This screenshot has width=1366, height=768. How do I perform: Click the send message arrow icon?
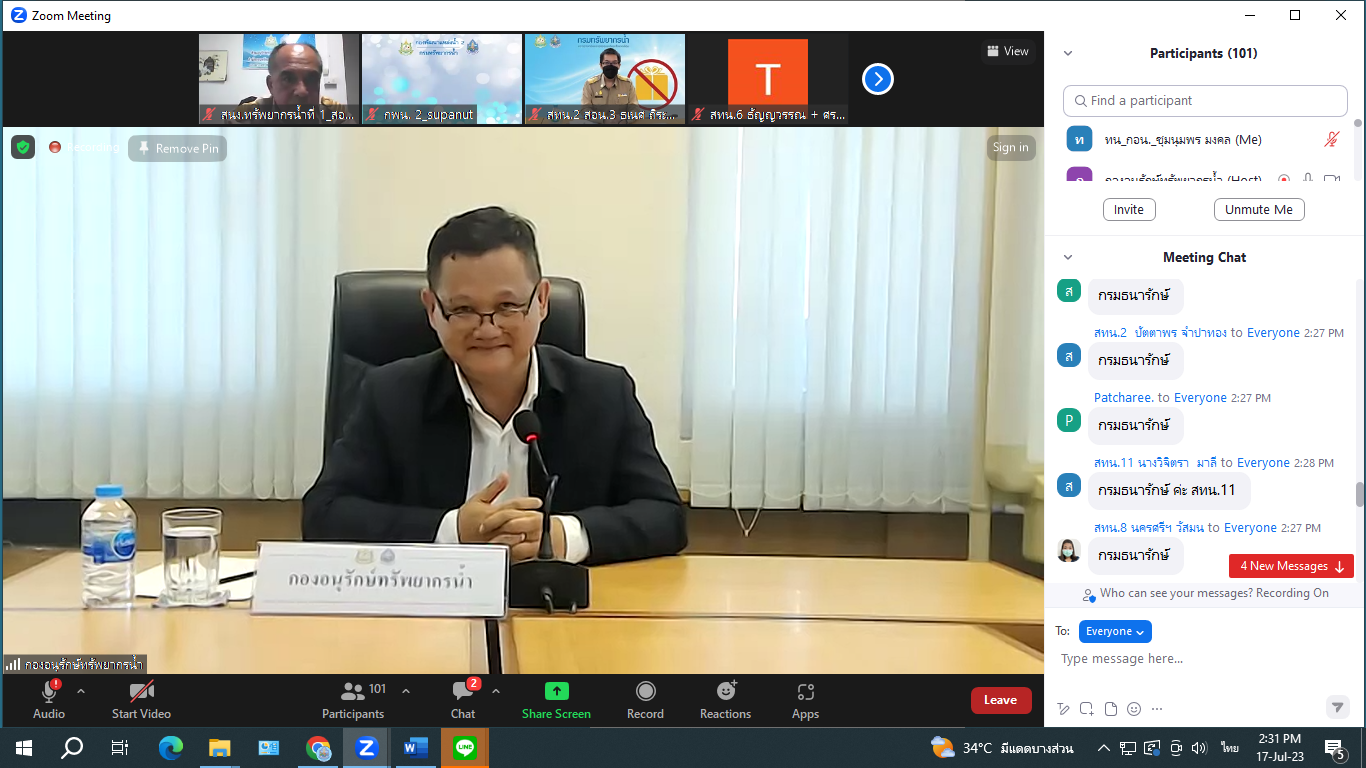click(1337, 707)
